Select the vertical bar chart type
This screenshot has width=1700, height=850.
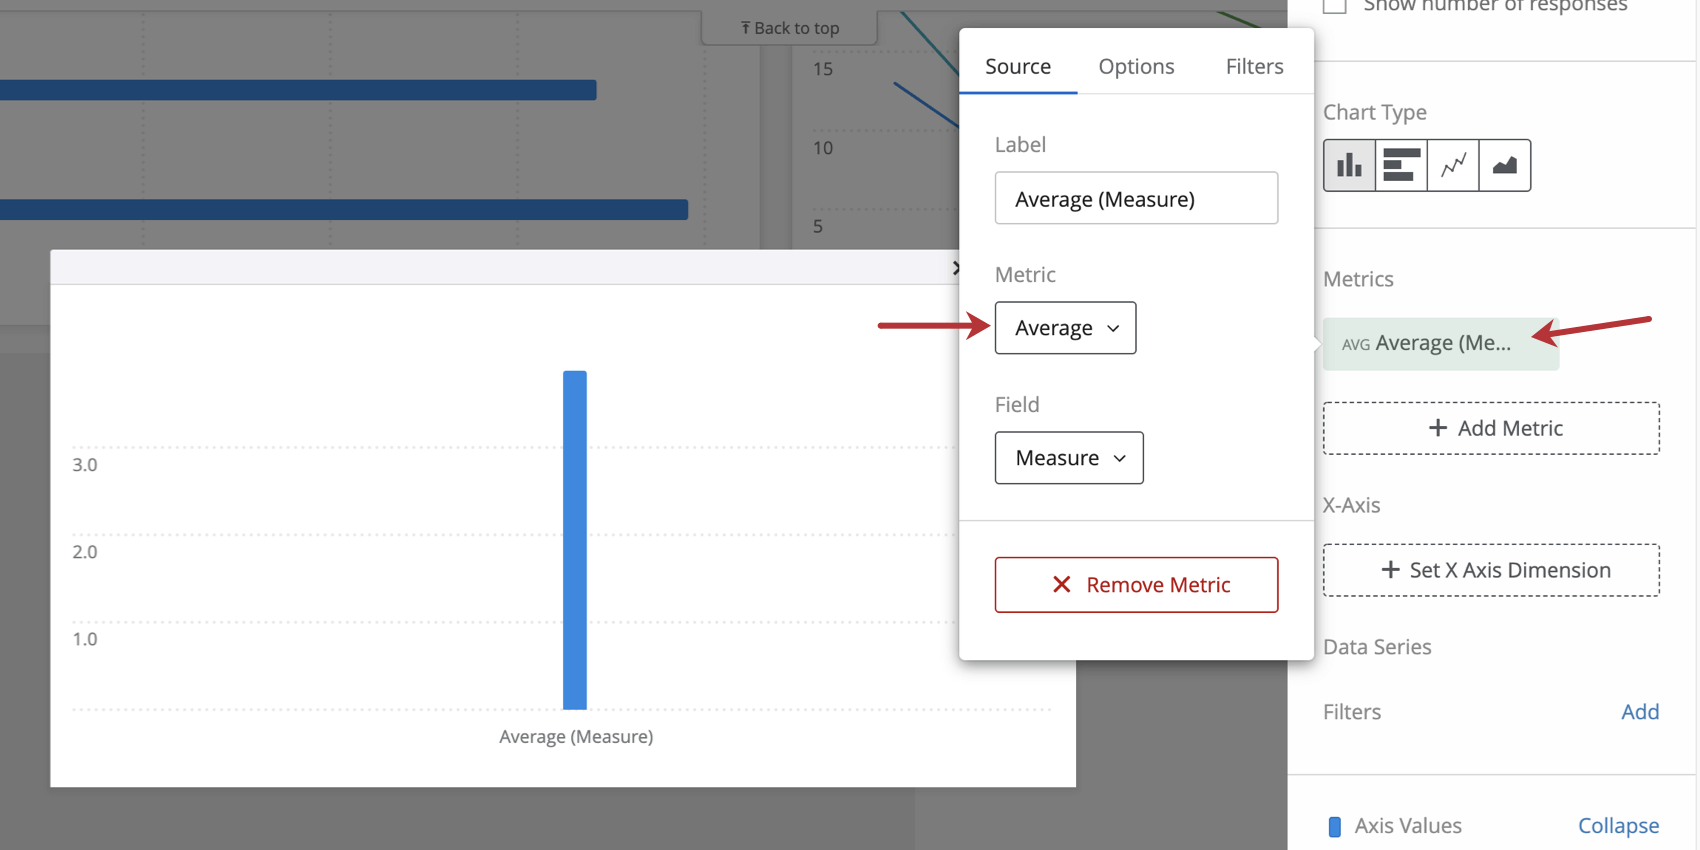point(1349,165)
